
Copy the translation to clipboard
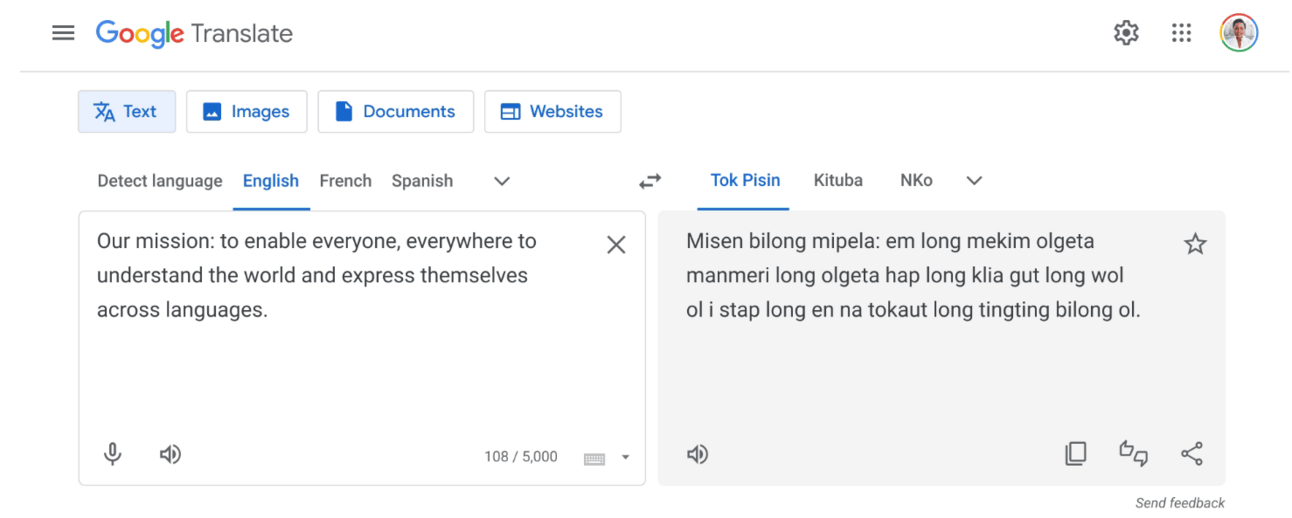pos(1075,454)
